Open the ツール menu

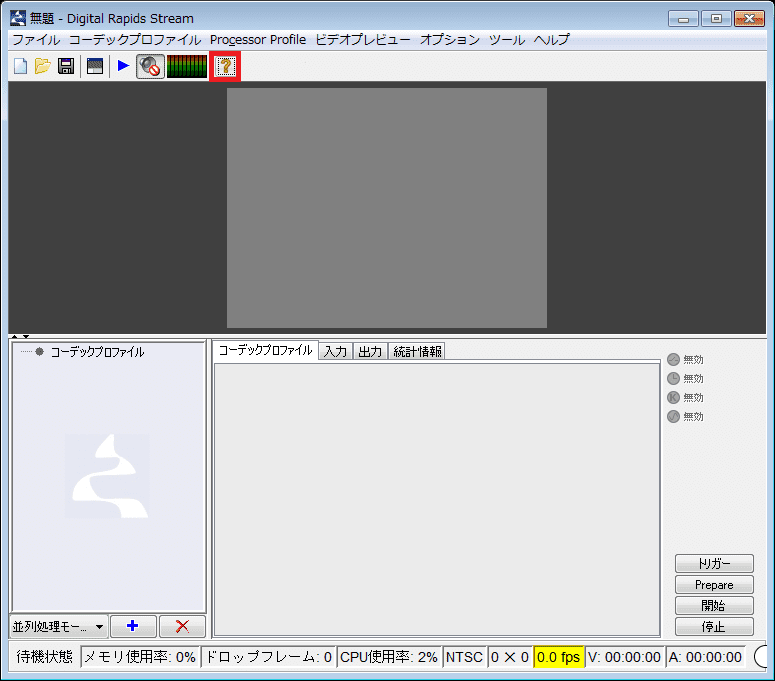click(507, 40)
